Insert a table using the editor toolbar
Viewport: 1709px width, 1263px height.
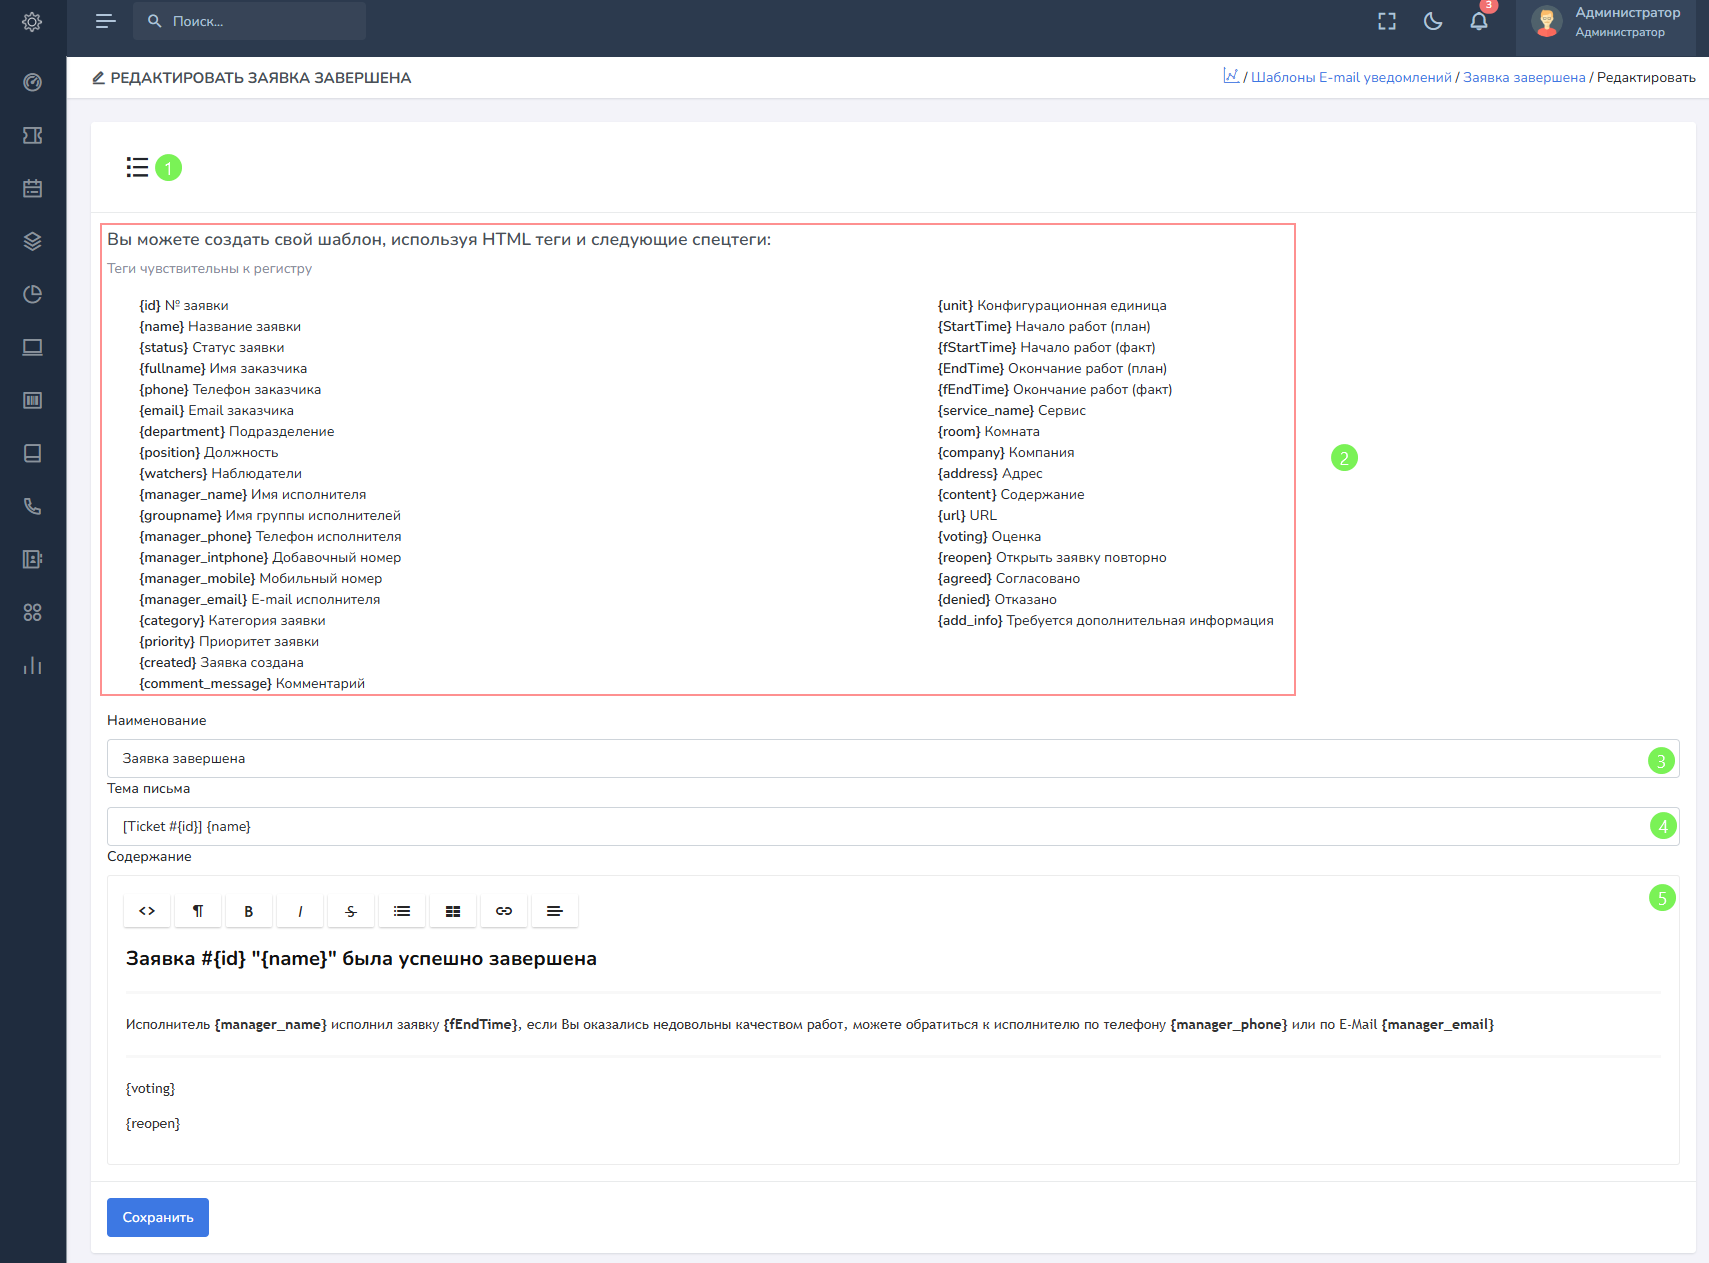pos(453,911)
